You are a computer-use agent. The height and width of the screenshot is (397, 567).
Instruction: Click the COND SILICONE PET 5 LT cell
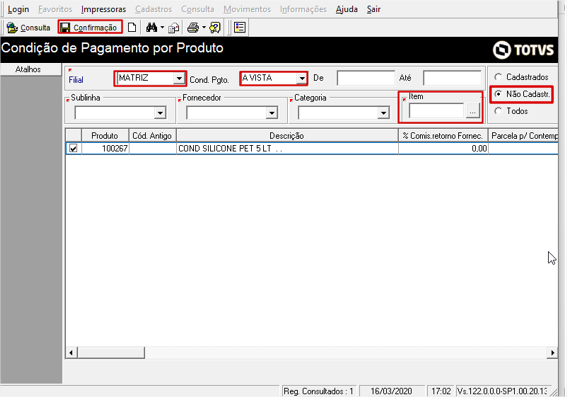287,149
